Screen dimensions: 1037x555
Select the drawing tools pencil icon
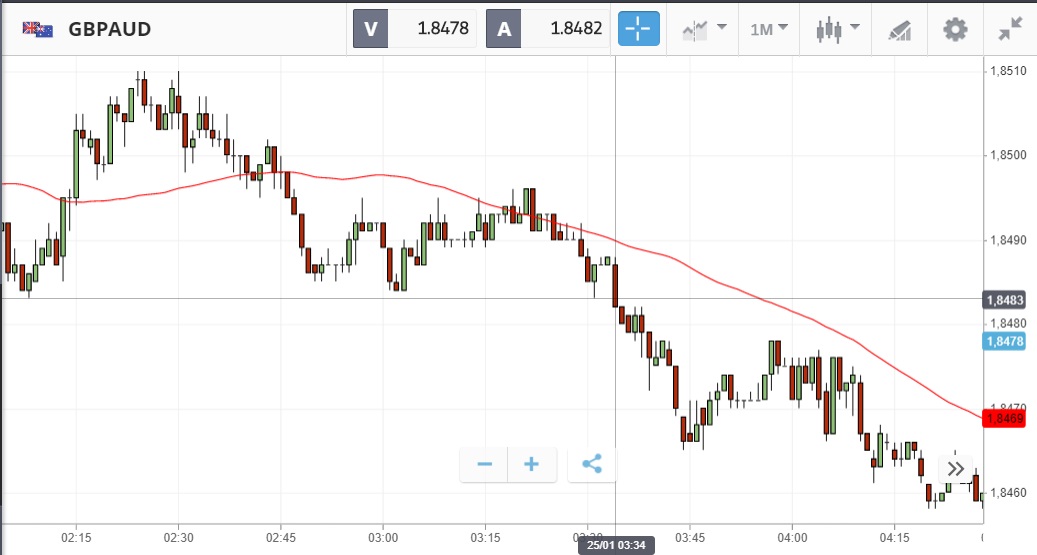click(x=899, y=30)
